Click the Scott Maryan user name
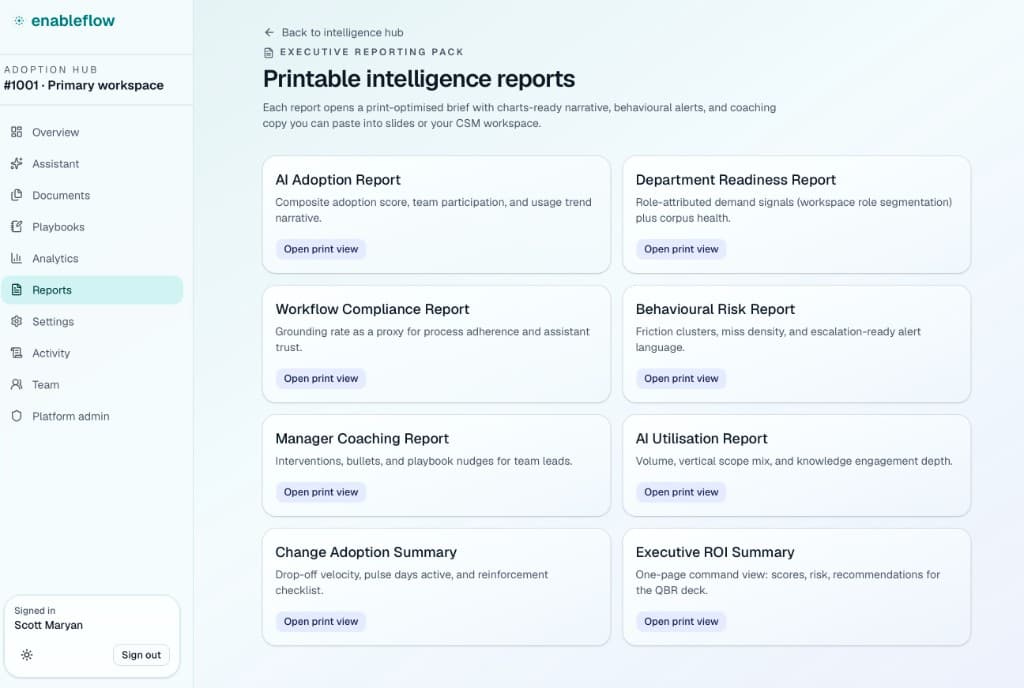Image resolution: width=1024 pixels, height=688 pixels. pyautogui.click(x=48, y=625)
